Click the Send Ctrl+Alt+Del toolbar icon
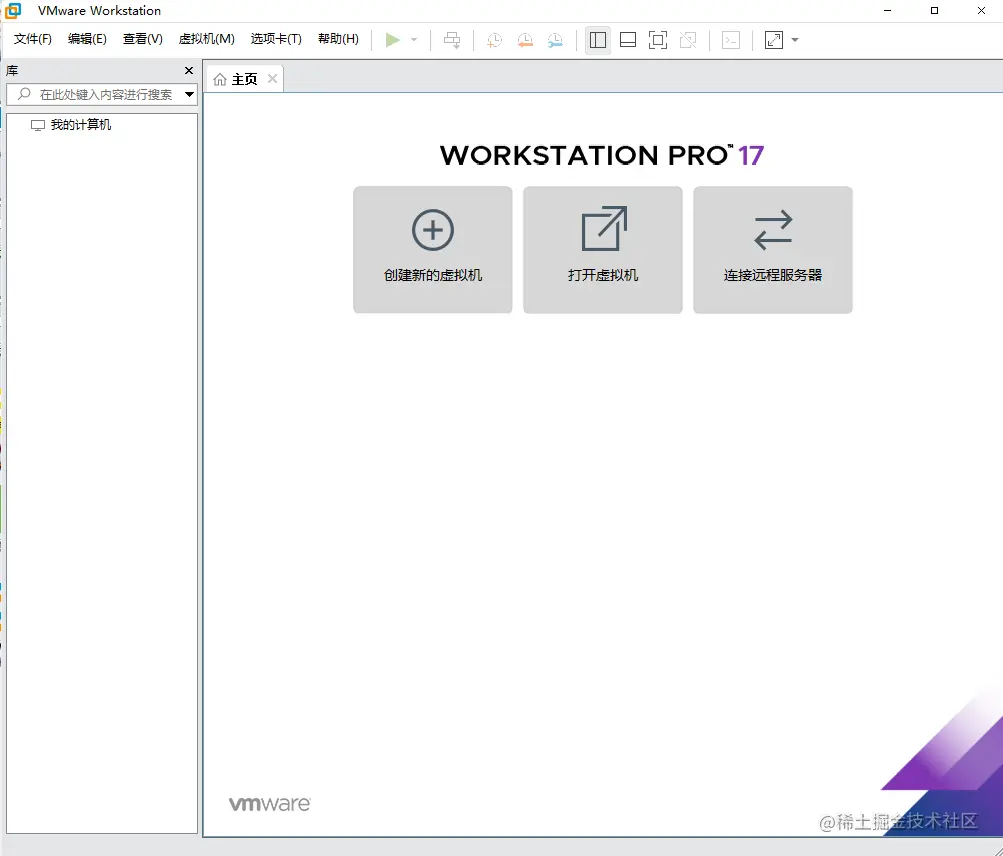Viewport: 1003px width, 856px height. (x=452, y=40)
